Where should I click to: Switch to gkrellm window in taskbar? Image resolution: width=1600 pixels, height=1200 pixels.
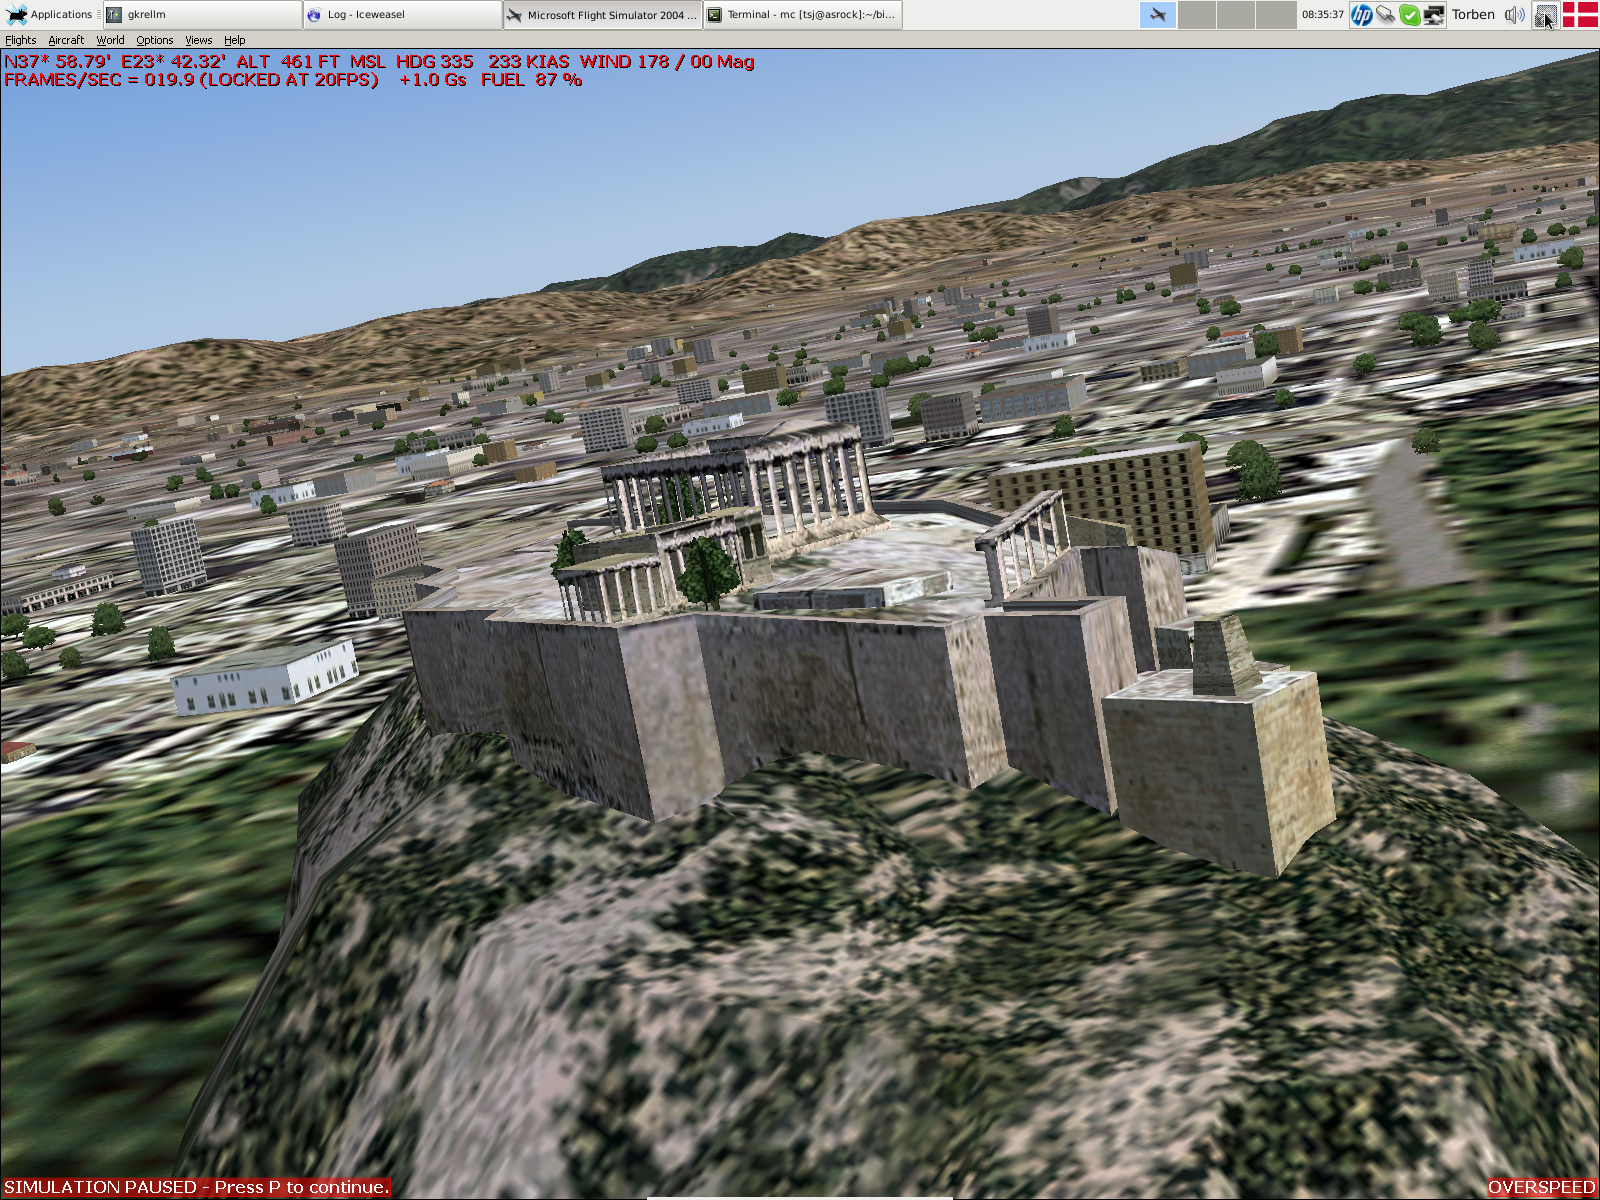click(202, 14)
